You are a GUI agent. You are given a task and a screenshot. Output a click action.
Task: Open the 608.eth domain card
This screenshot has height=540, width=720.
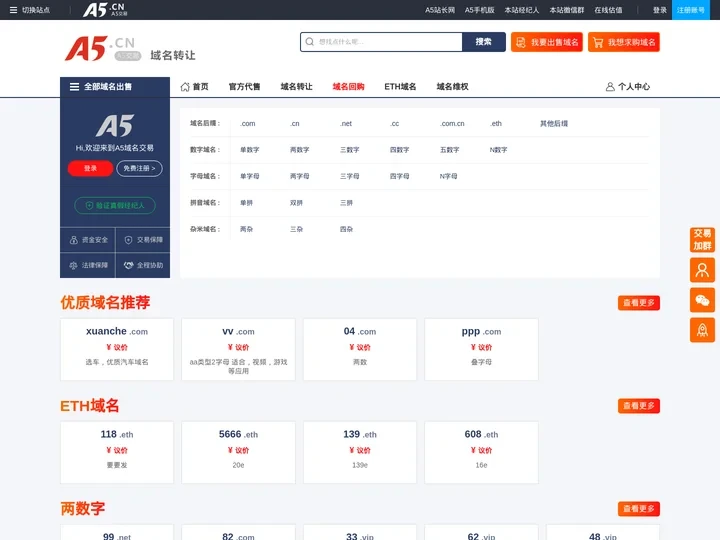(x=481, y=452)
